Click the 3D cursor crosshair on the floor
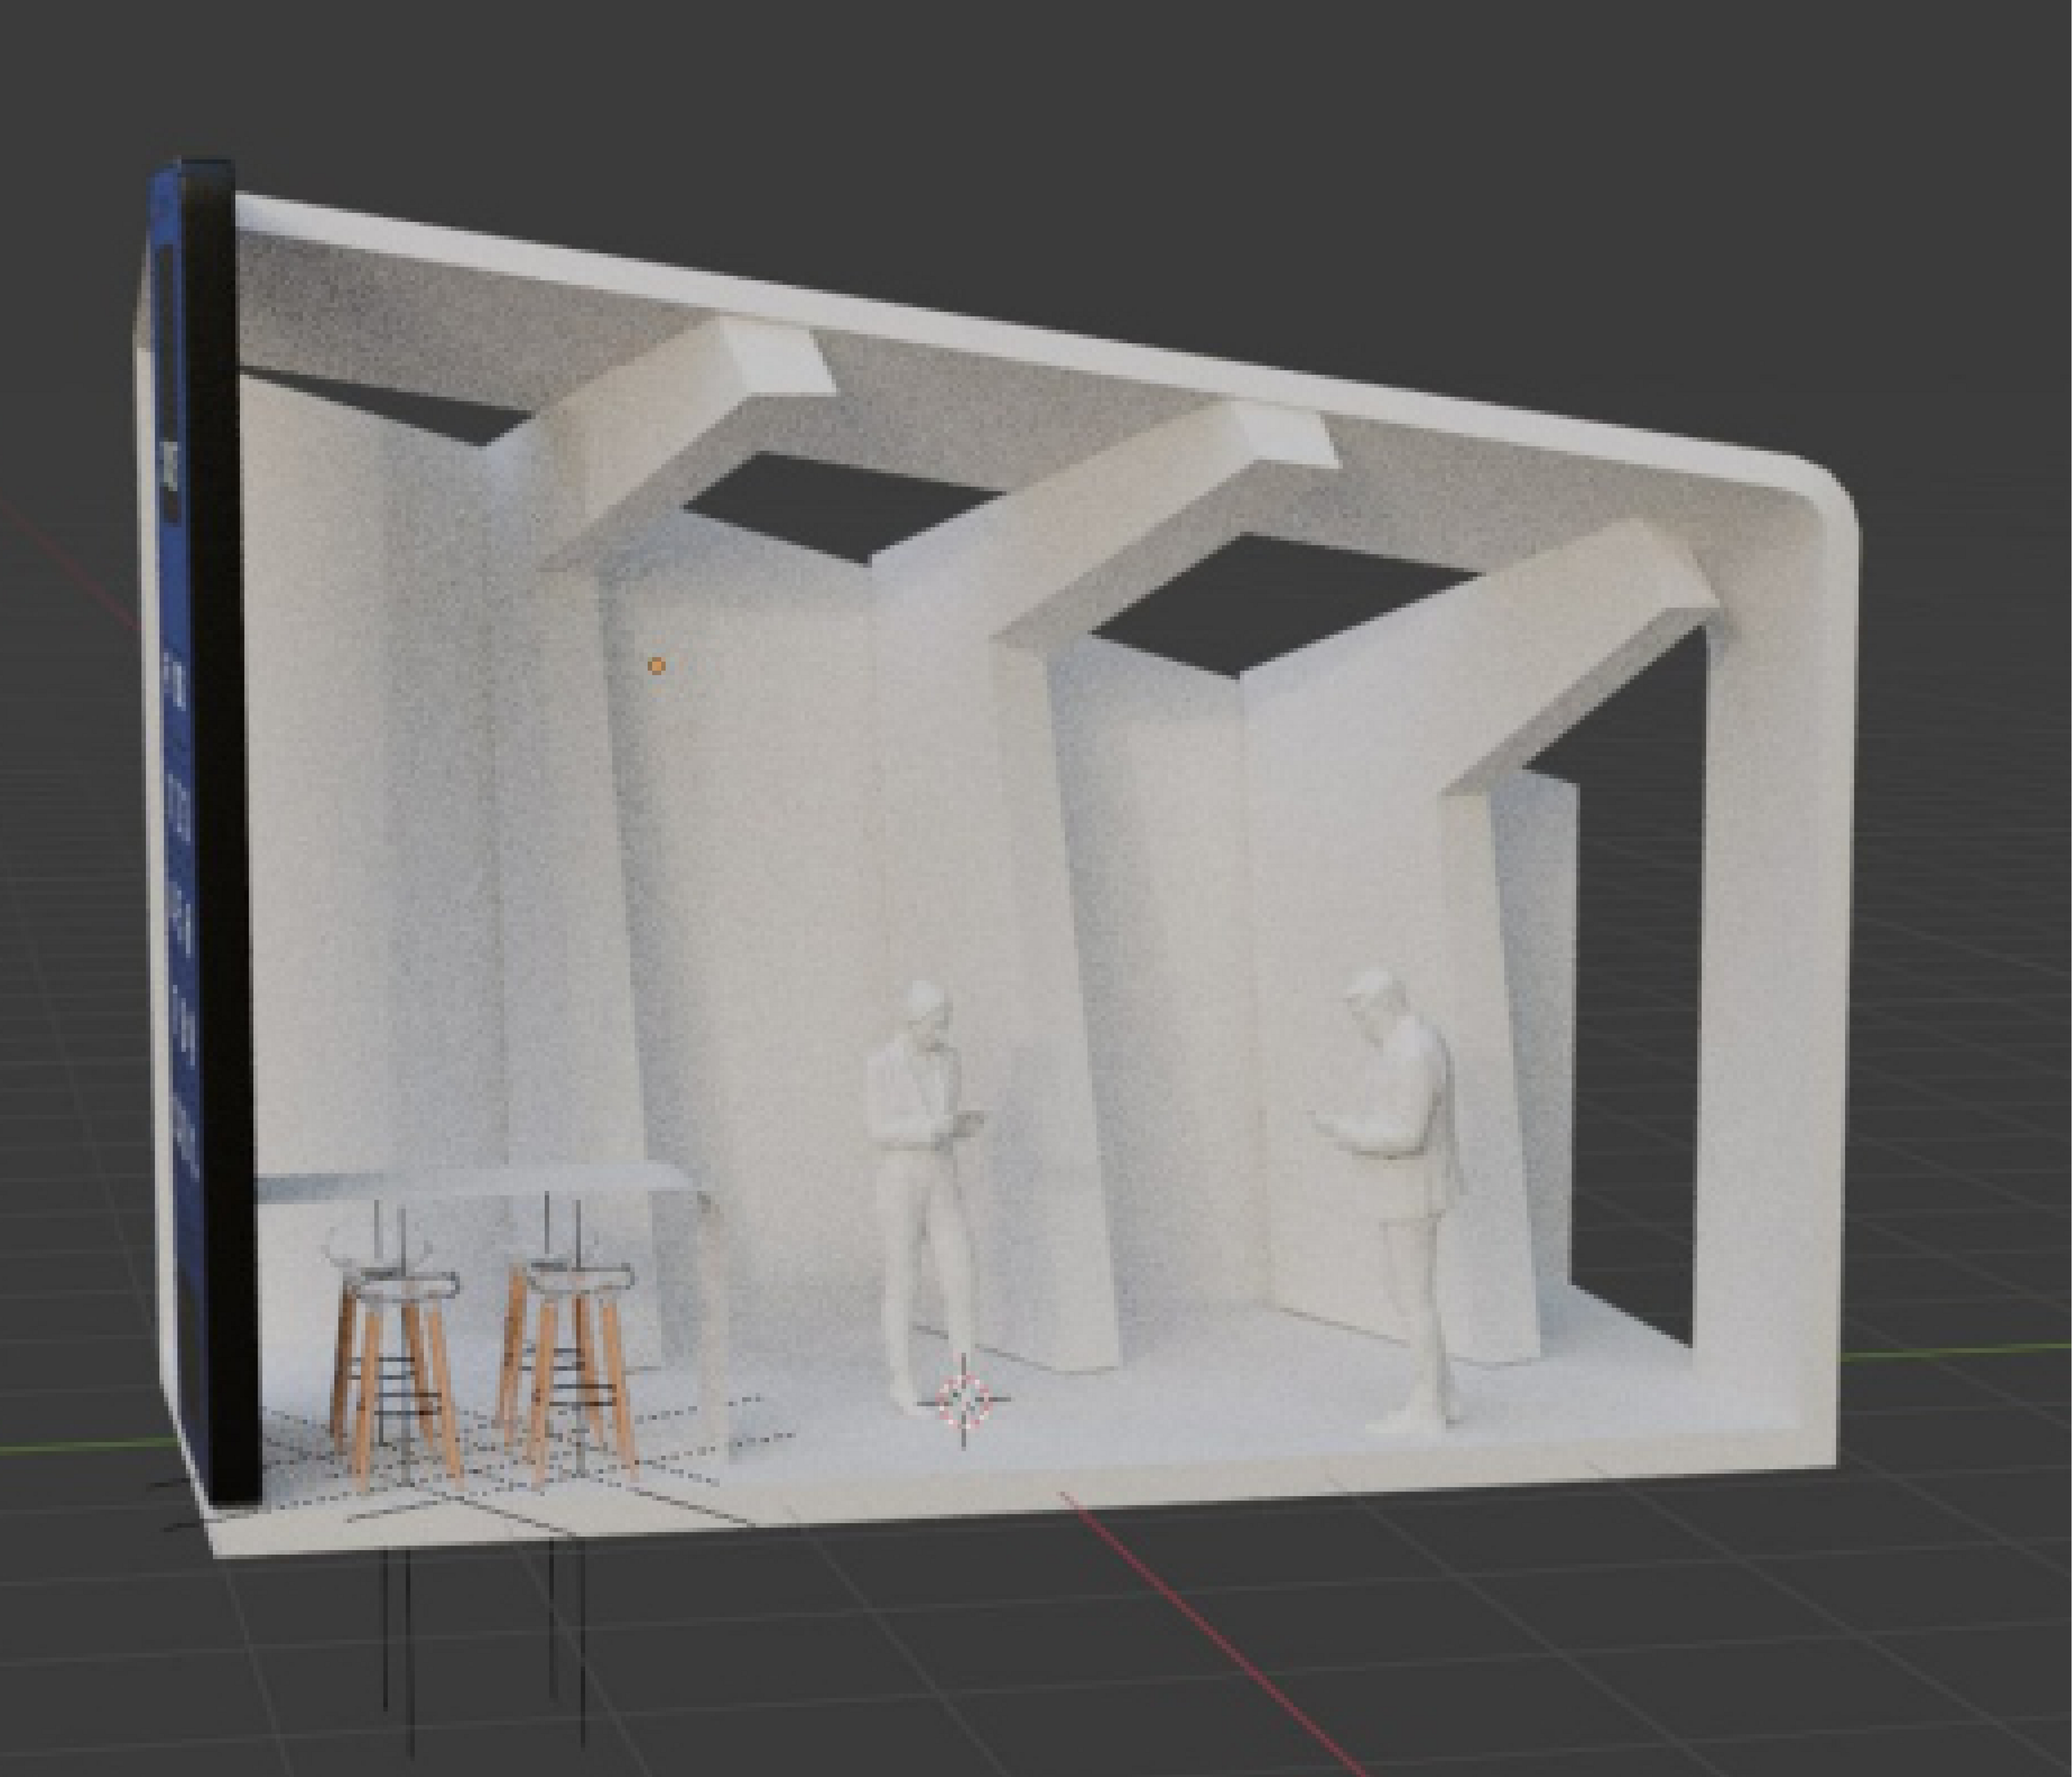2072x1777 pixels. pyautogui.click(x=964, y=1399)
